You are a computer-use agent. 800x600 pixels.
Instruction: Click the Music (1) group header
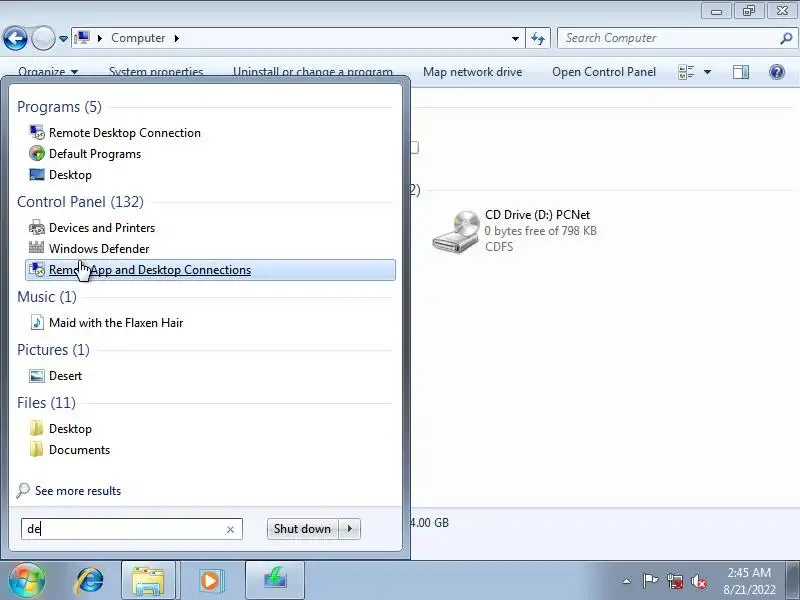click(x=46, y=296)
